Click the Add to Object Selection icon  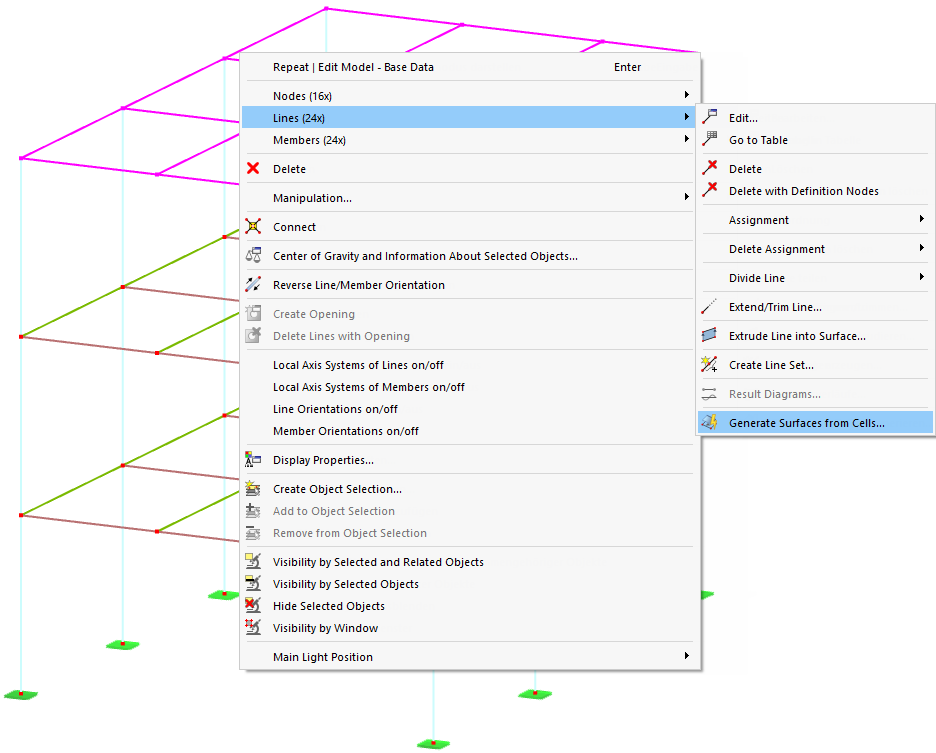coord(253,511)
